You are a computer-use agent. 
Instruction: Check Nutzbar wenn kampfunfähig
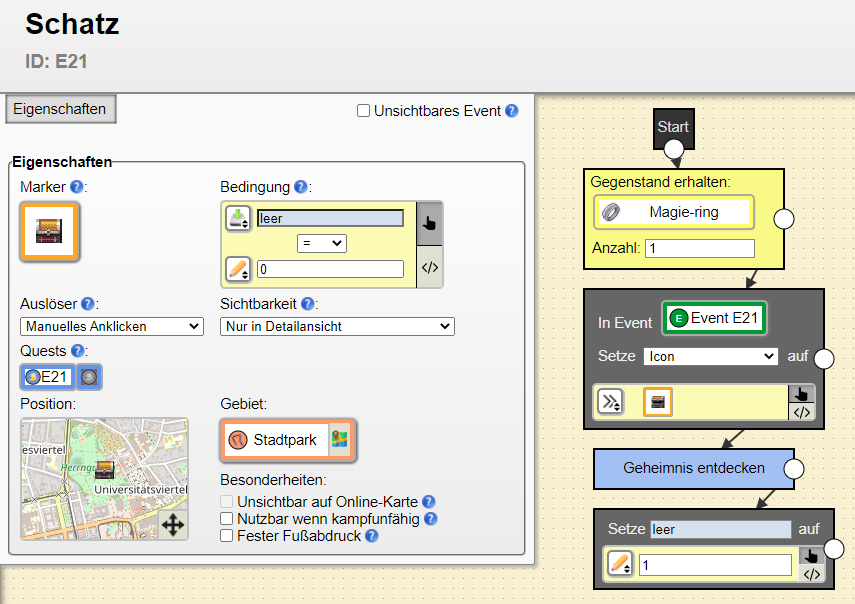227,519
